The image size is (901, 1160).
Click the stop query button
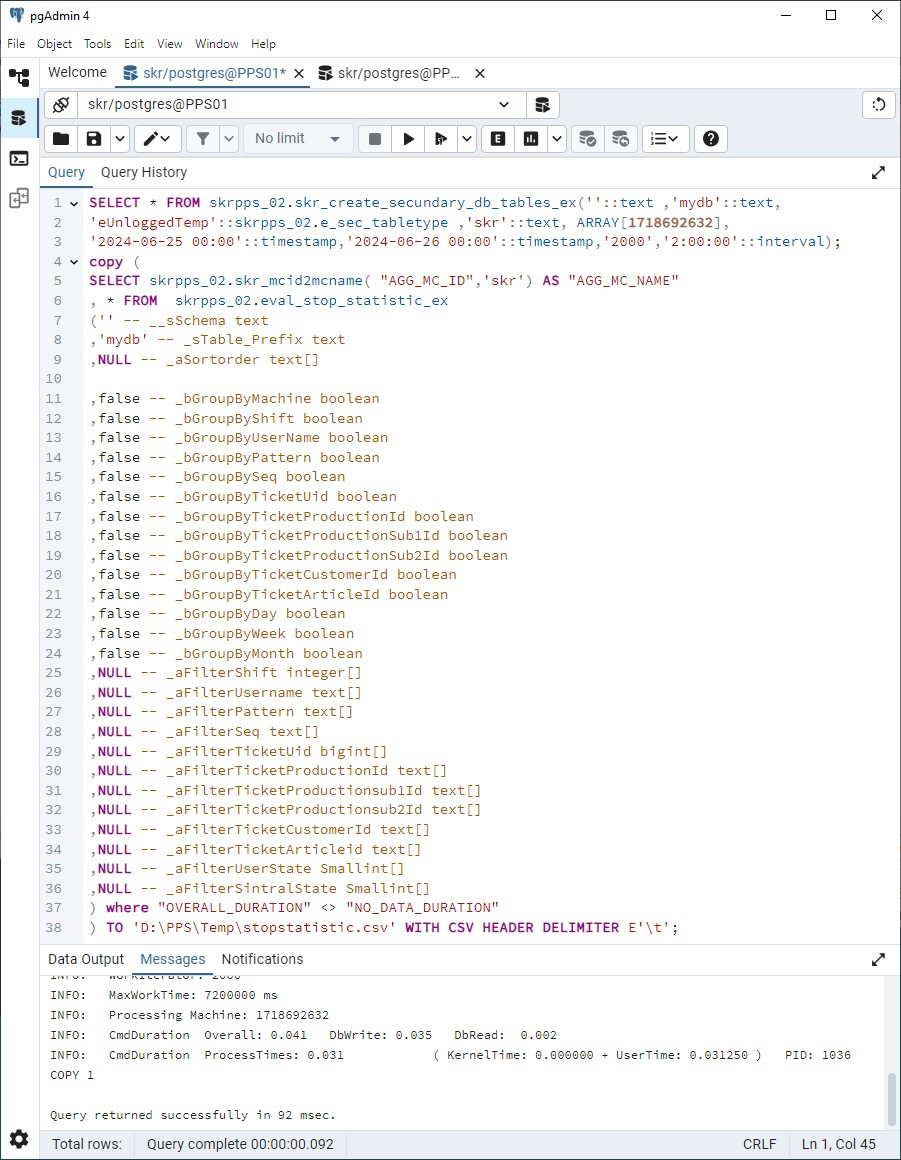point(375,138)
